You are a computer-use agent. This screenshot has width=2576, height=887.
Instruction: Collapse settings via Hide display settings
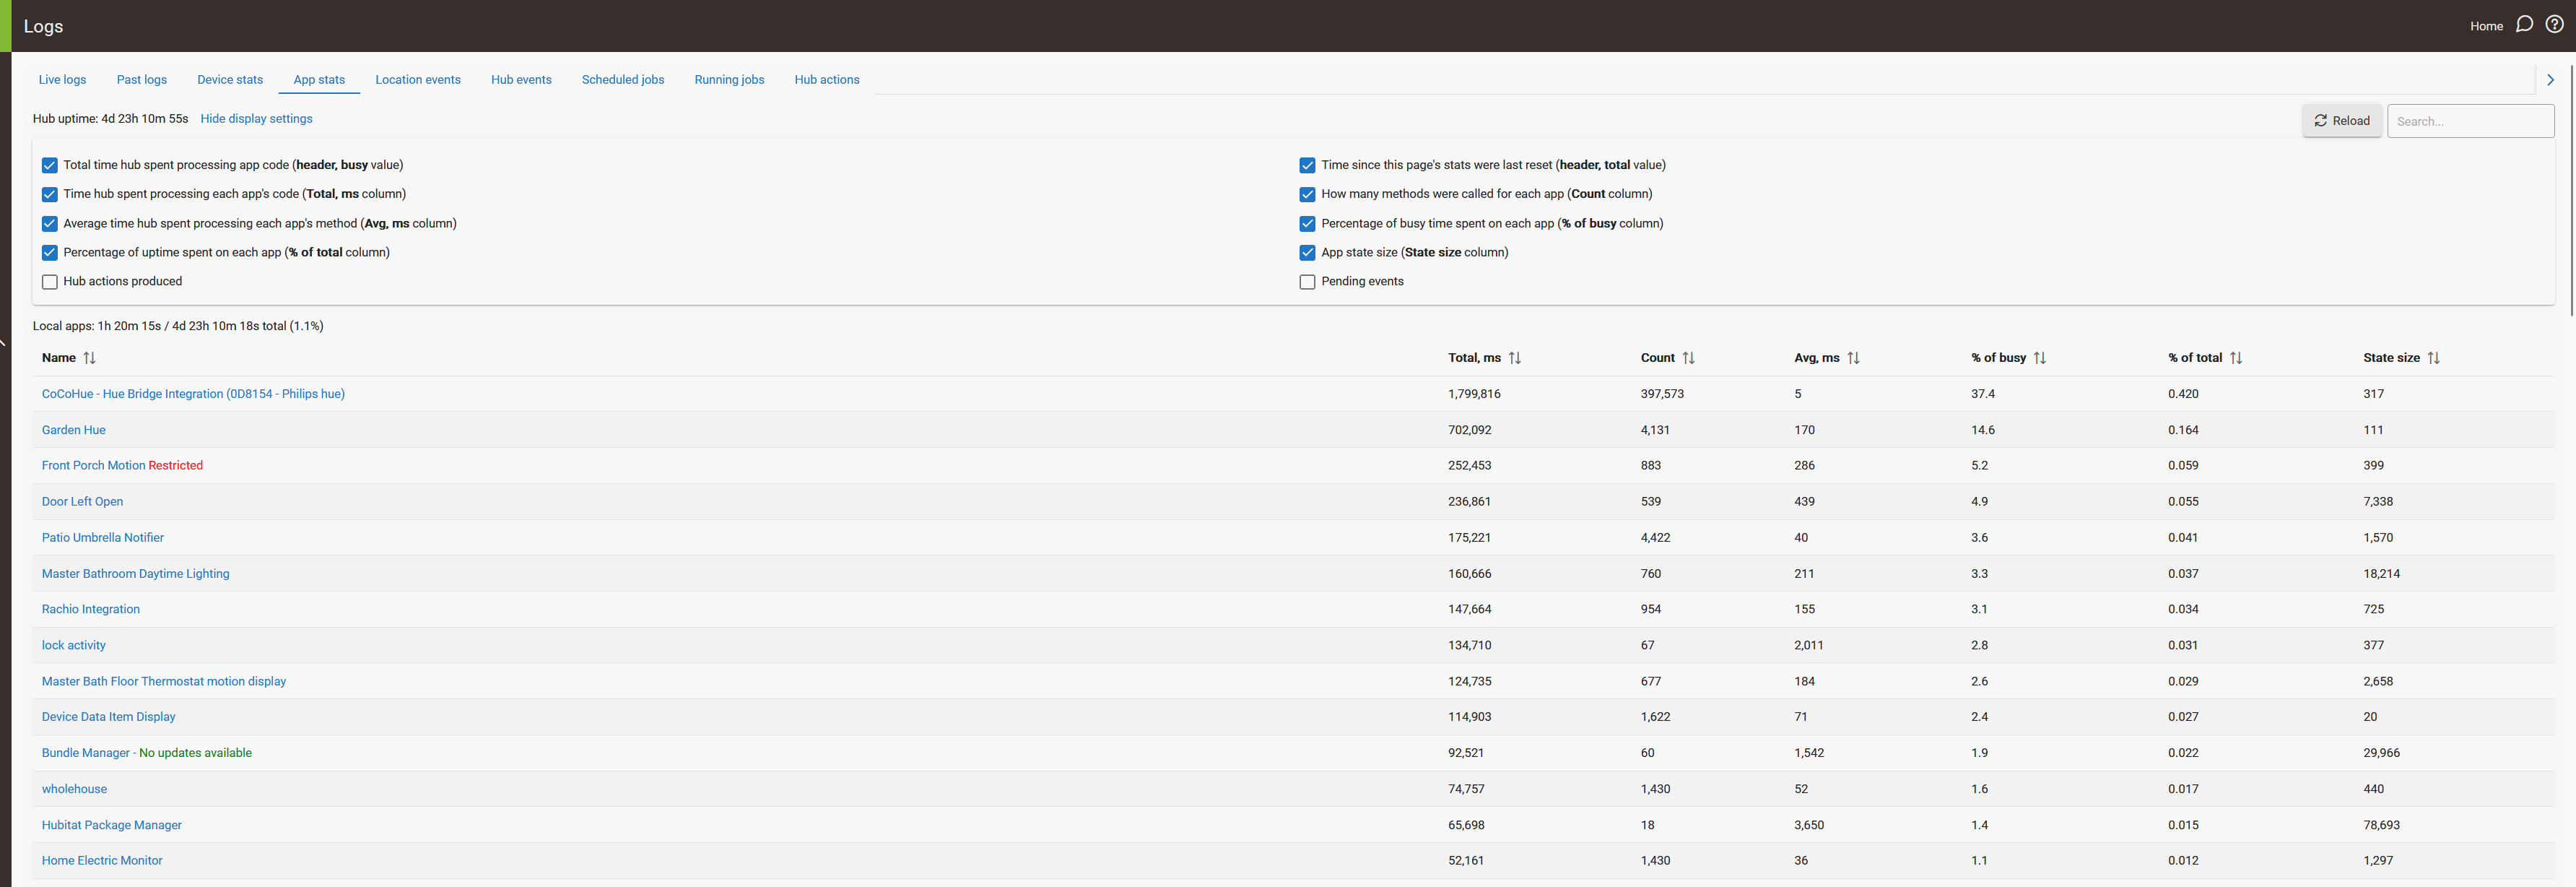click(x=256, y=119)
